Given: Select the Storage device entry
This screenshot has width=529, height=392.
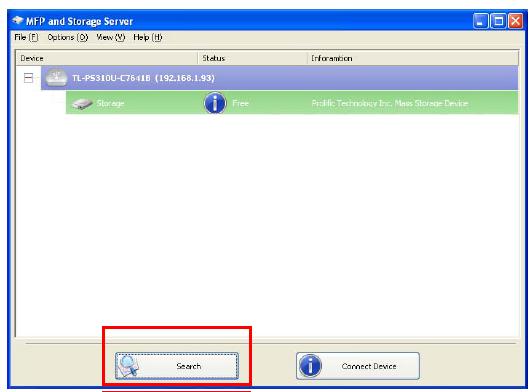Looking at the screenshot, I should point(292,103).
